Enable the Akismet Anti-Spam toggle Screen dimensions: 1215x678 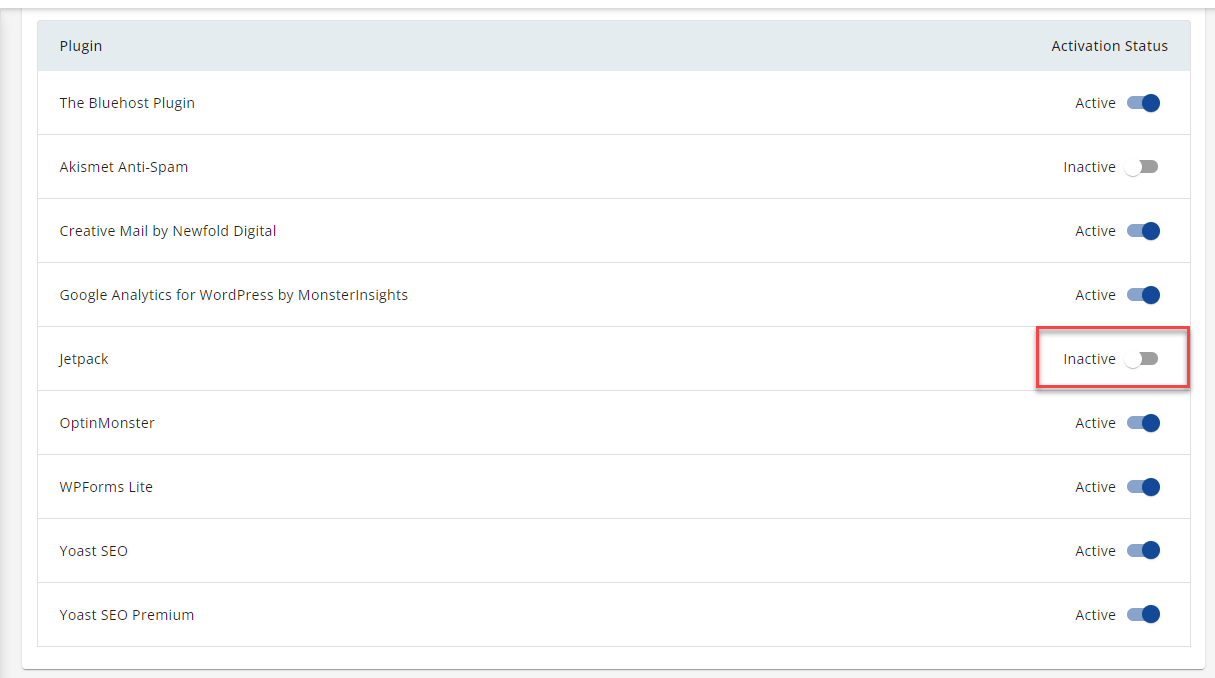click(1142, 166)
